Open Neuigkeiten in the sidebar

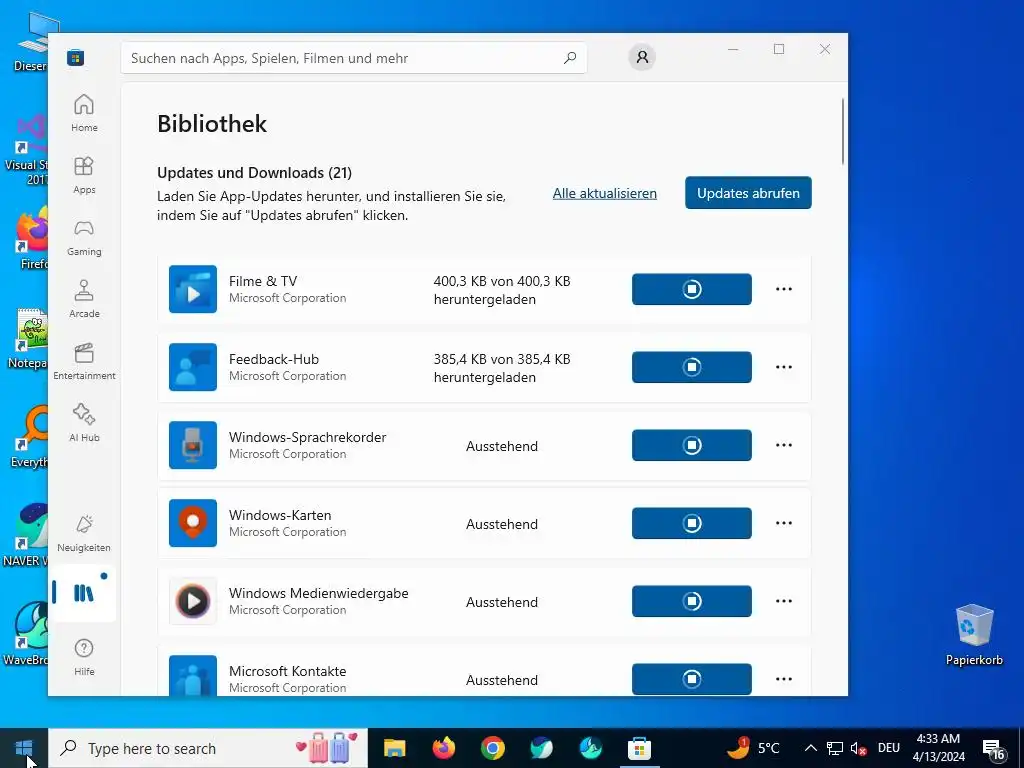pyautogui.click(x=84, y=534)
